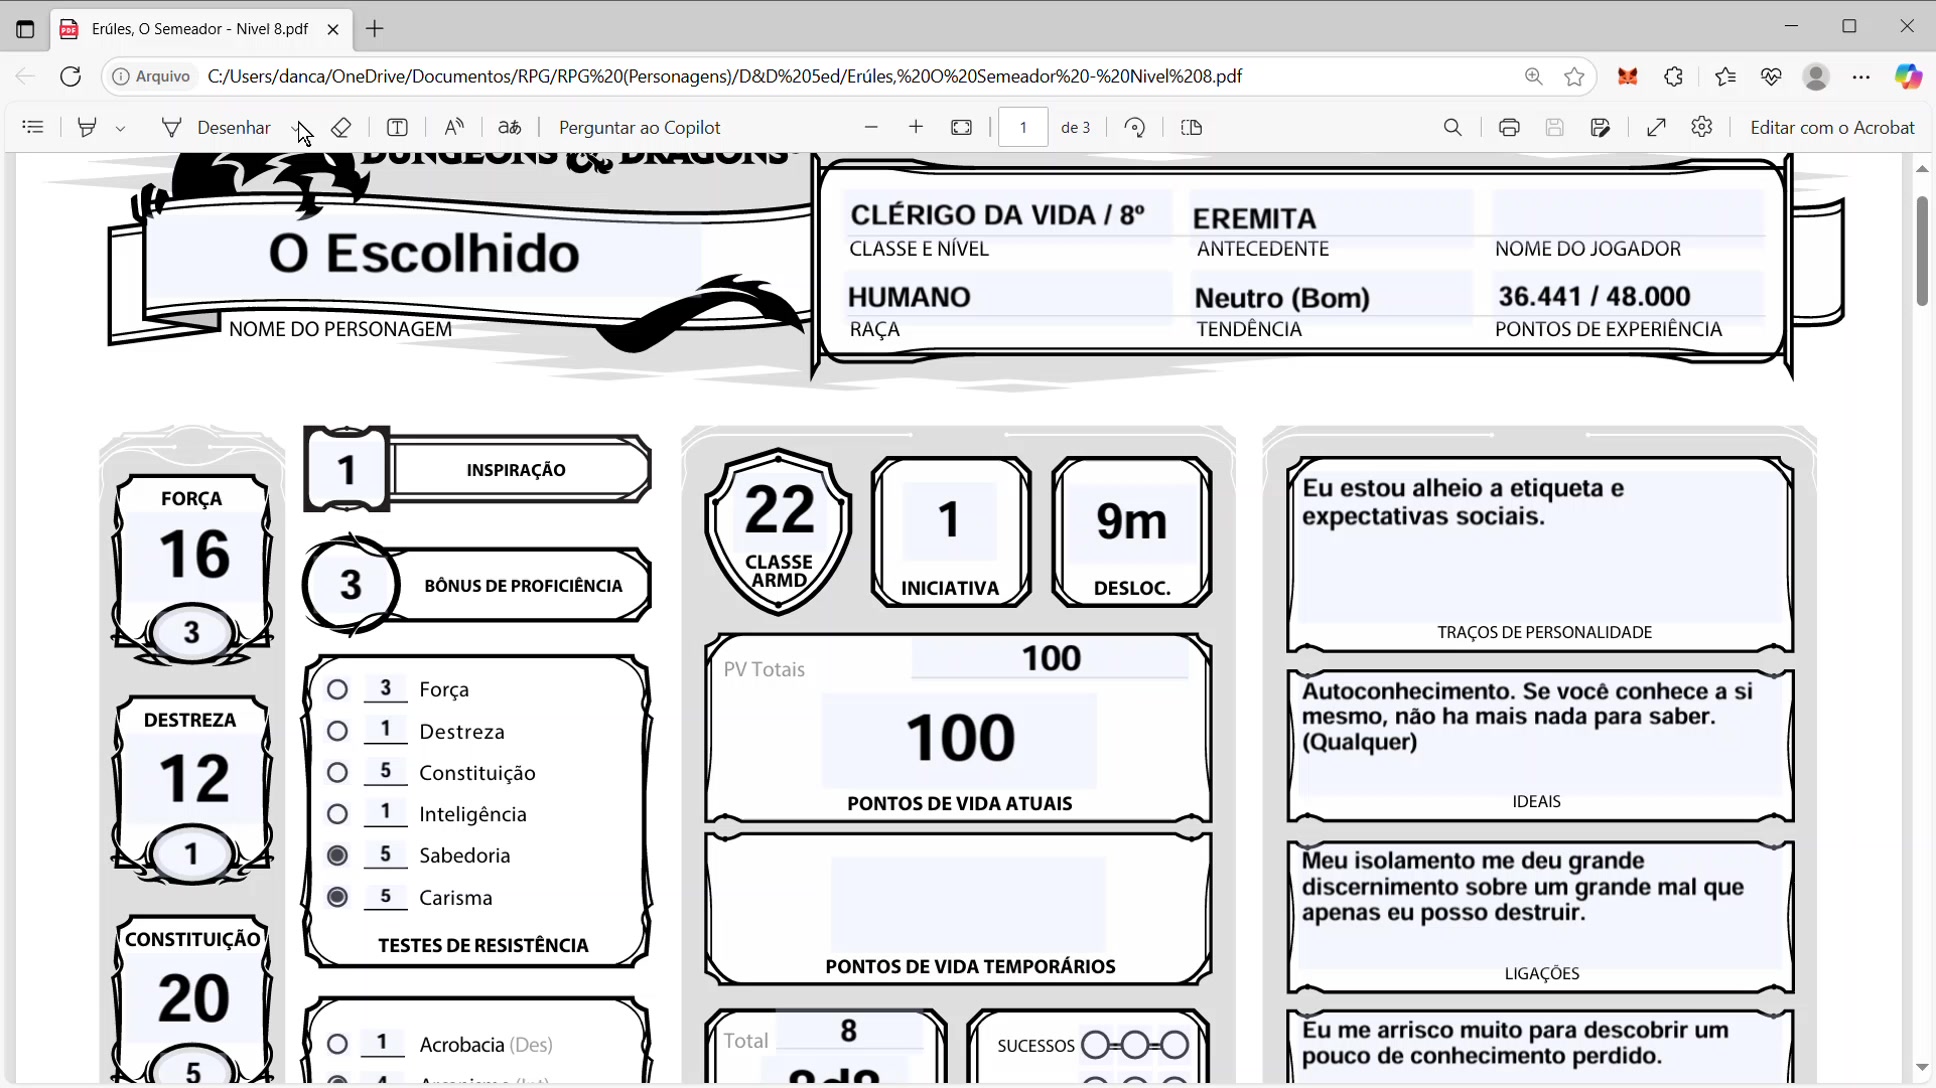
Task: Click Editar com o Acrobat
Action: point(1831,127)
